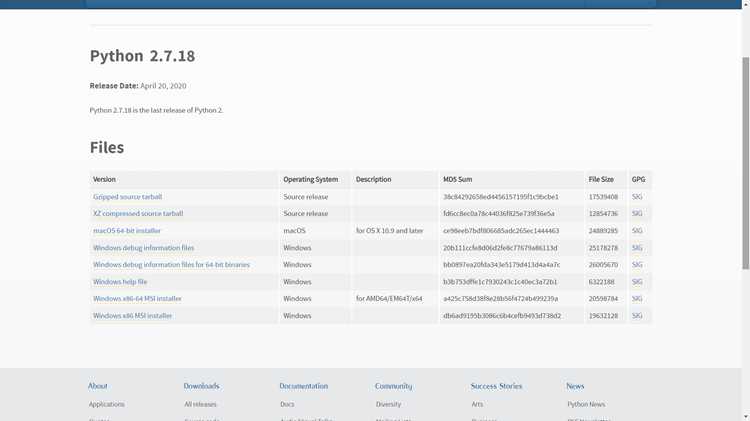Open SIG link for Gzipped source tarball
Image resolution: width=750 pixels, height=421 pixels.
click(637, 197)
